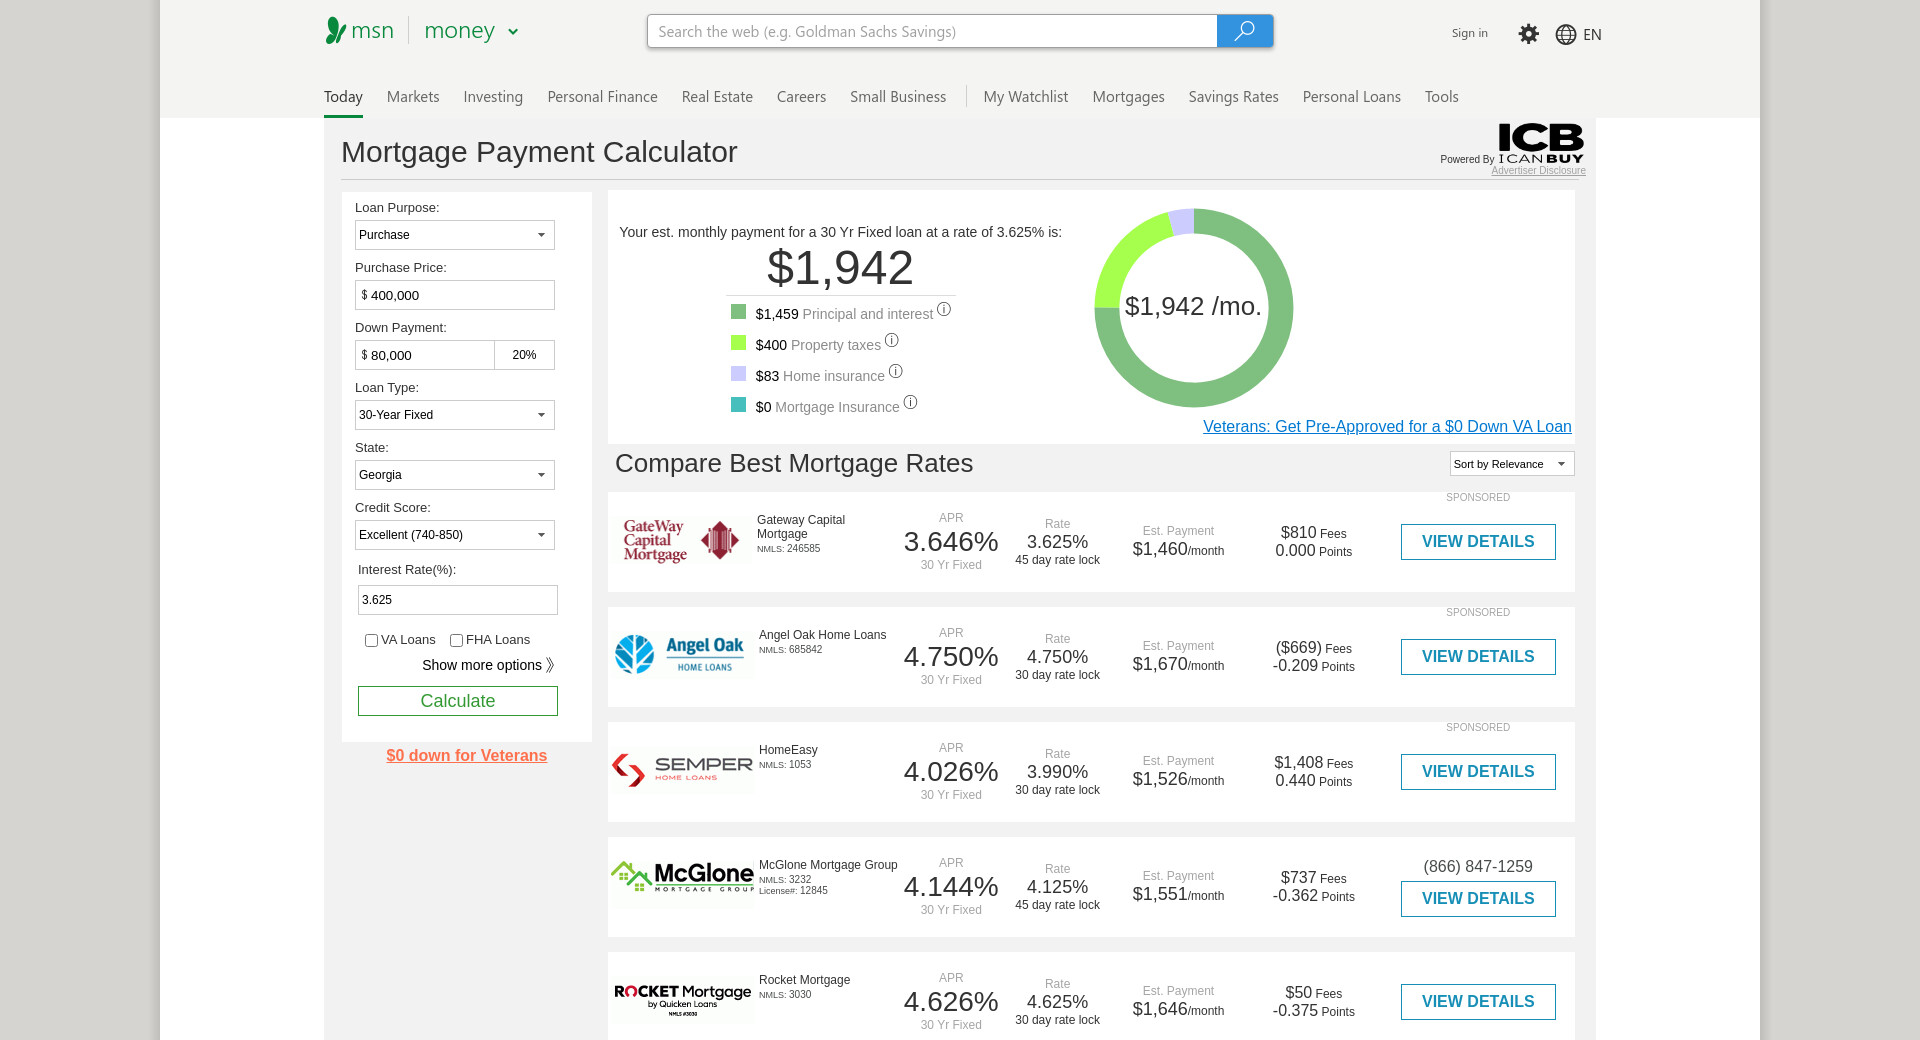Expand the State dropdown showing Georgia

454,475
